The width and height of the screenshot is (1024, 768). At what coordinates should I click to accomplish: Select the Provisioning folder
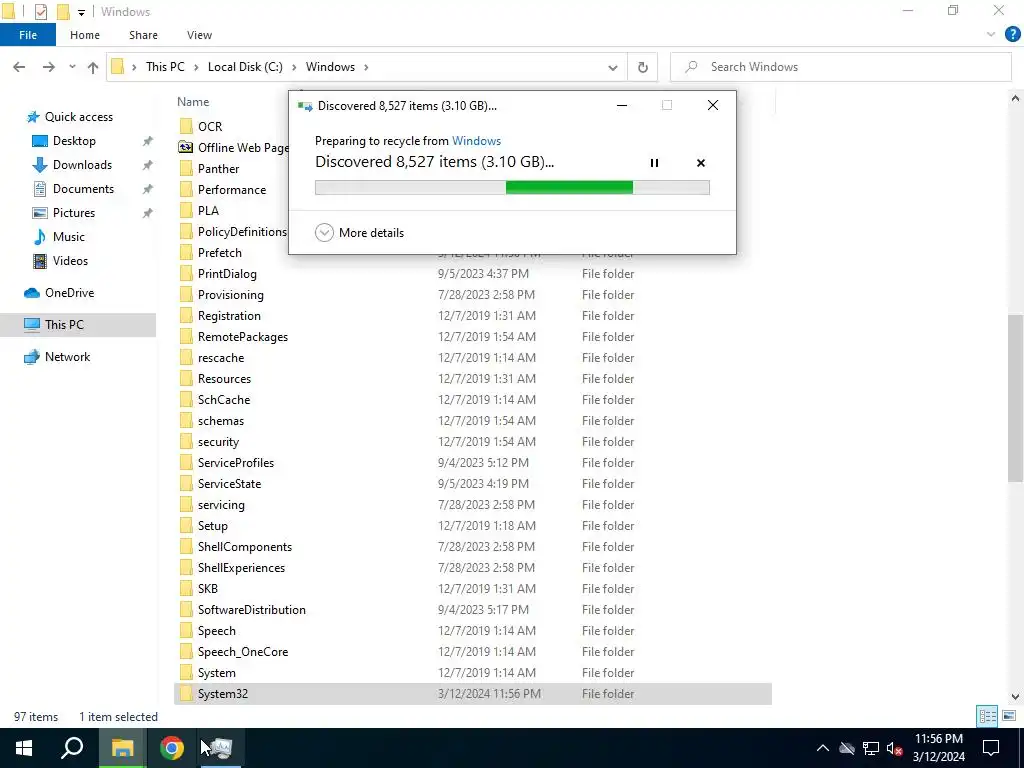click(231, 295)
